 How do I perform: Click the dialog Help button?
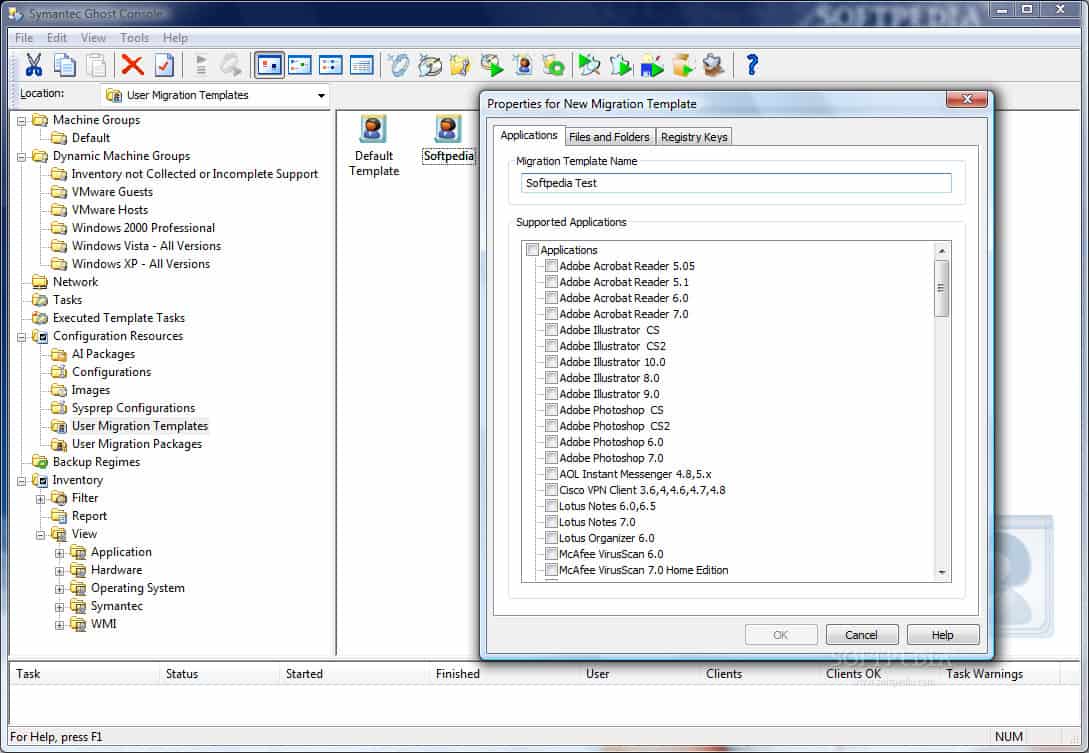(x=942, y=635)
